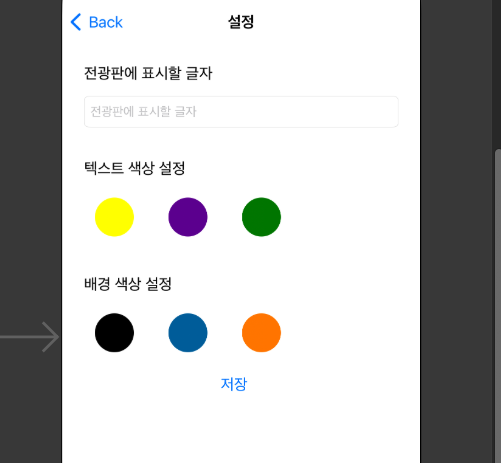The width and height of the screenshot is (501, 463).
Task: Choose the blue background color circle
Action: (188, 333)
